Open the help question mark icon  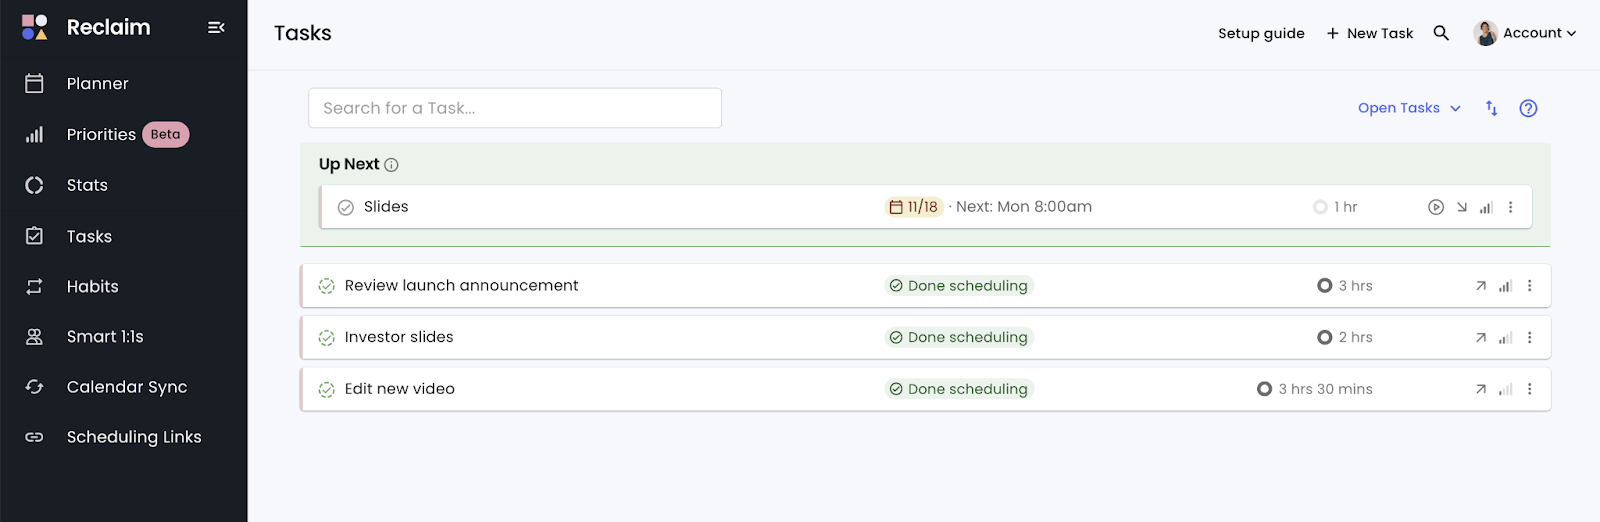click(x=1528, y=108)
